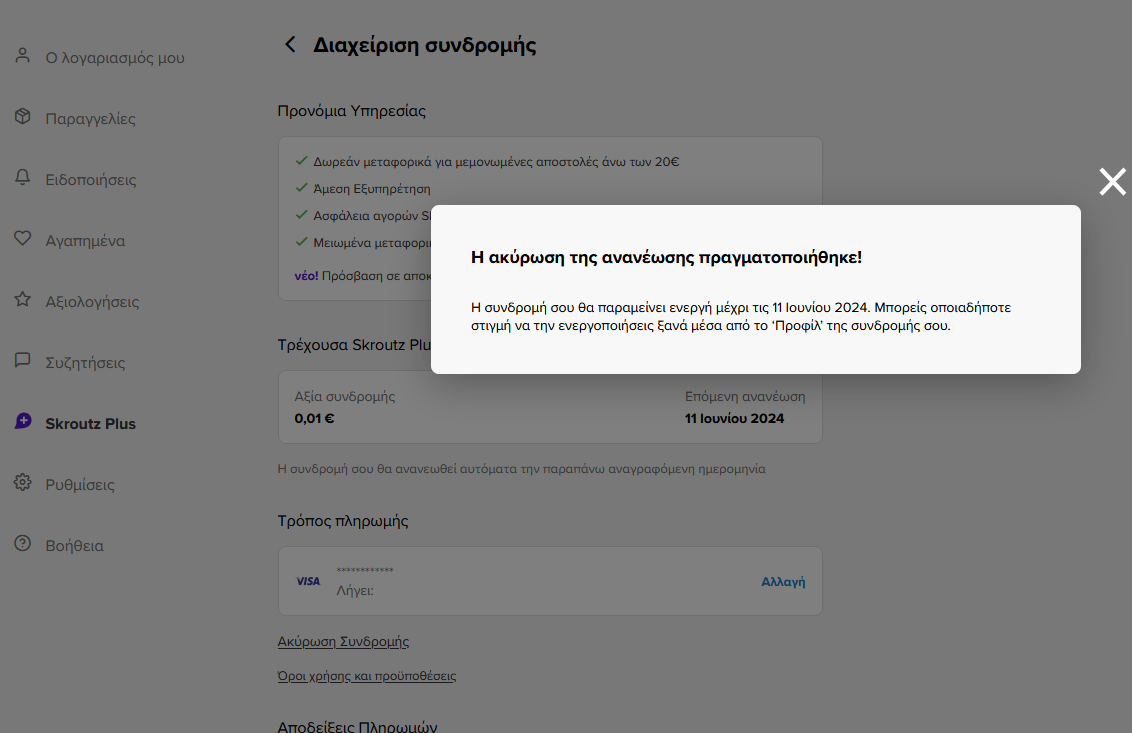The width and height of the screenshot is (1132, 733).
Task: Open Αγαπημένα in the sidebar
Action: 85,240
